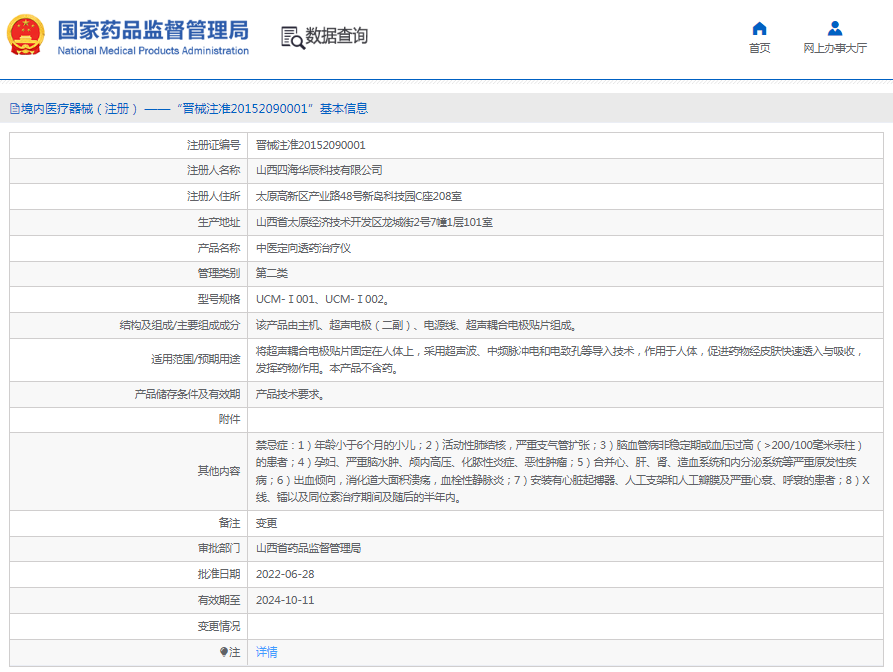Open the 网上办事大厅 navigation label
The width and height of the screenshot is (893, 672).
pos(835,48)
